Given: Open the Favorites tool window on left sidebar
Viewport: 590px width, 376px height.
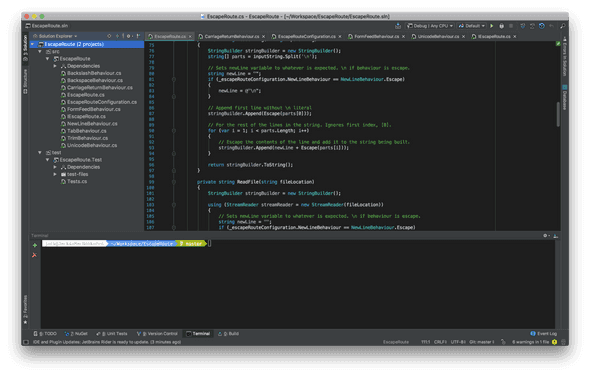Looking at the screenshot, I should [x=25, y=309].
